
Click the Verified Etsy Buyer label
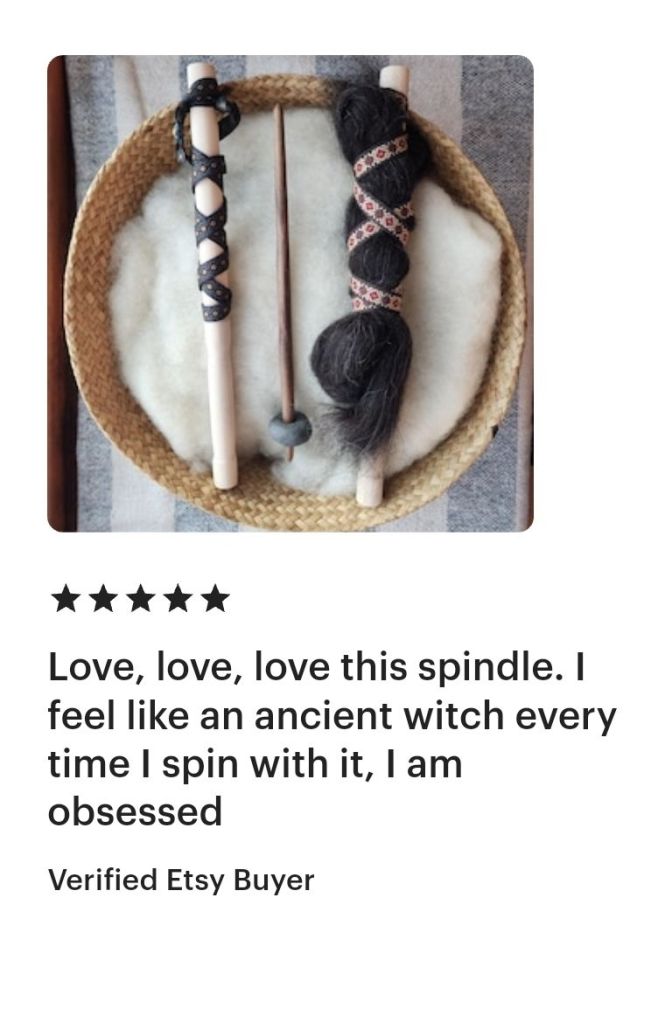coord(181,881)
